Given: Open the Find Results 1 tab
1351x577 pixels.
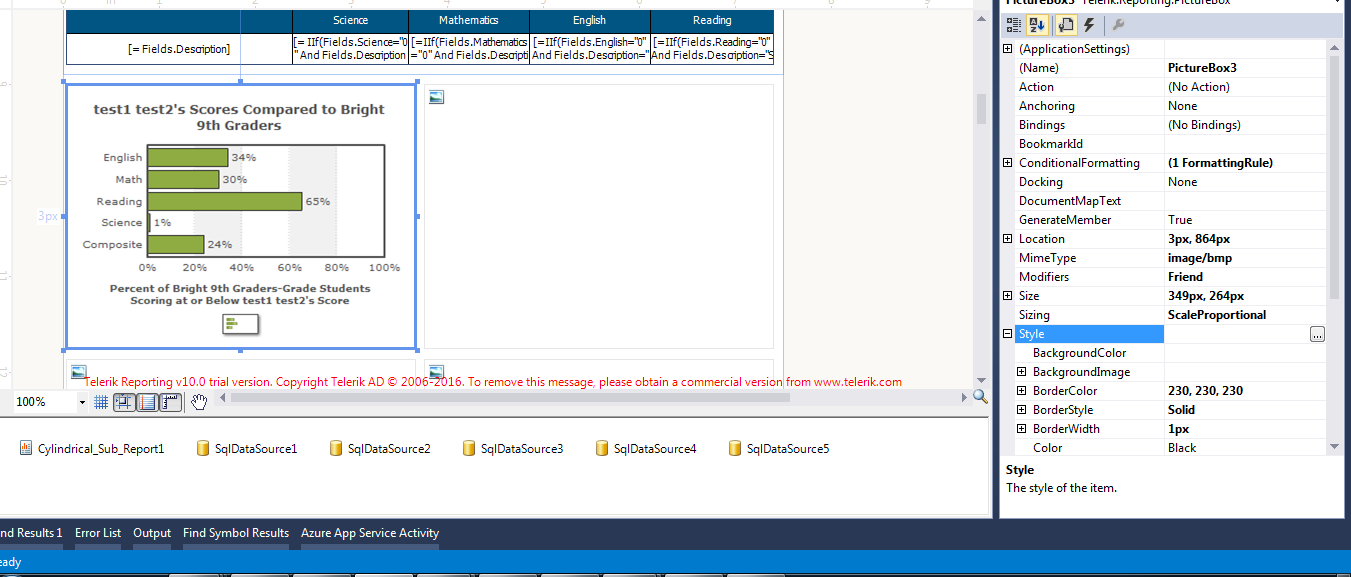Looking at the screenshot, I should point(30,533).
